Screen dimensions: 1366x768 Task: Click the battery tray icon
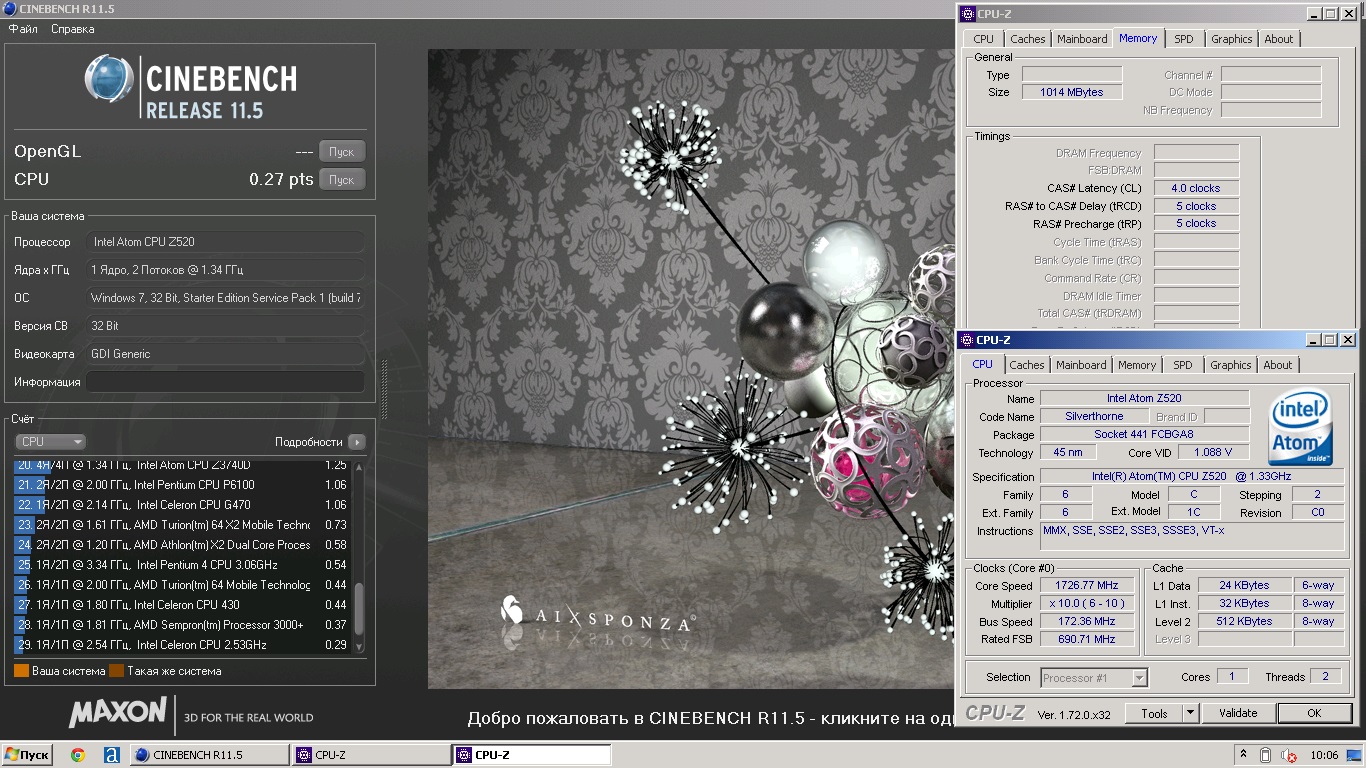click(x=1265, y=755)
